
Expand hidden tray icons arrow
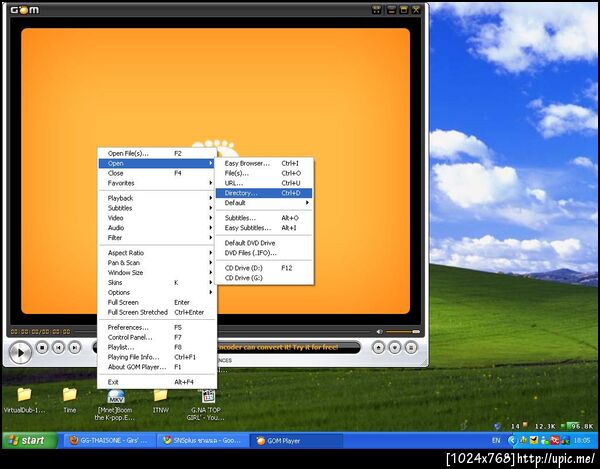512,441
